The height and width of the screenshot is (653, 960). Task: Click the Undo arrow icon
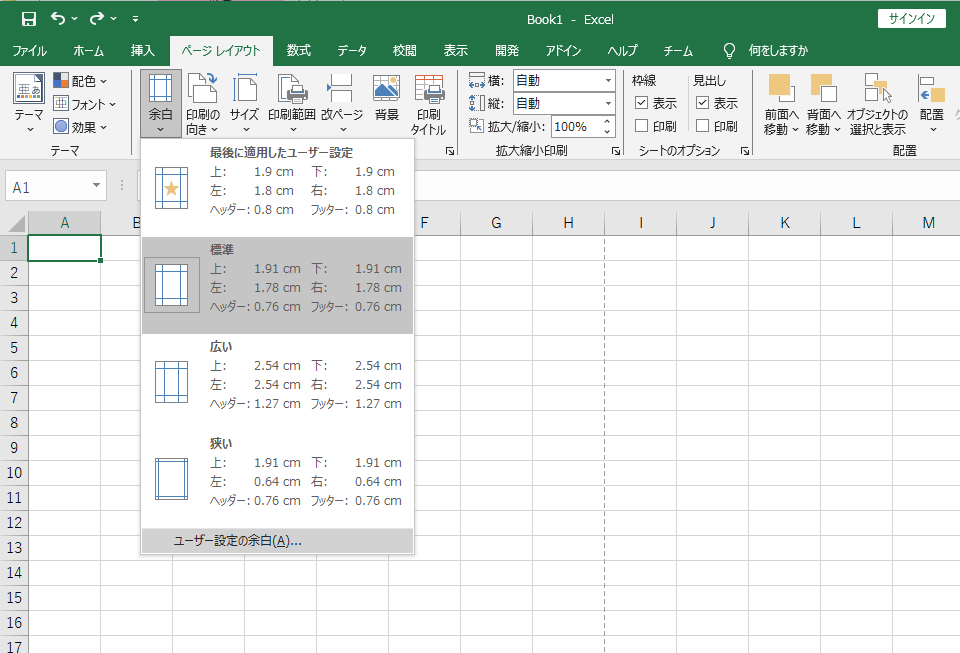[x=58, y=18]
